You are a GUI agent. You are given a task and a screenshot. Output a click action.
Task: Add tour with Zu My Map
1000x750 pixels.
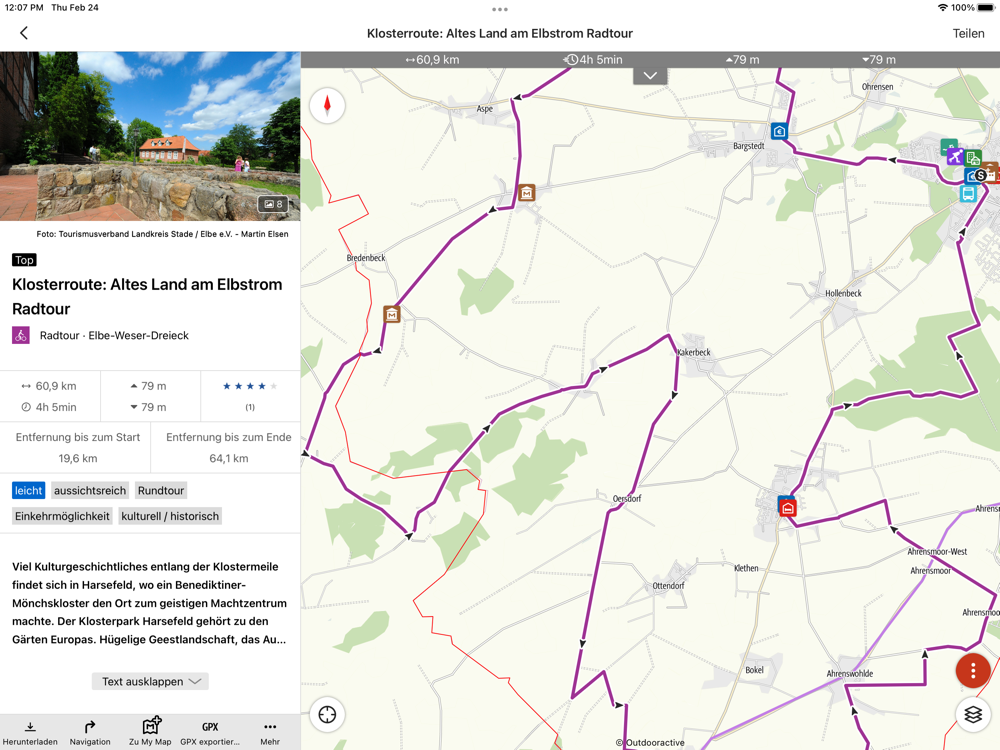150,732
